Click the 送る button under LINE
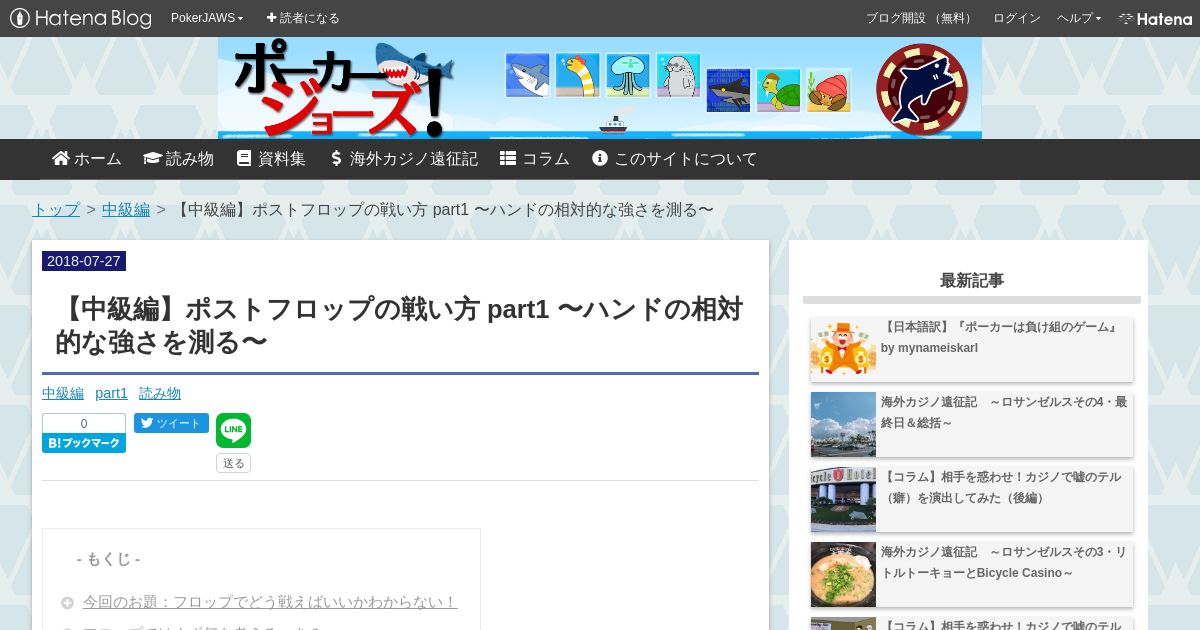This screenshot has height=630, width=1200. [x=233, y=463]
